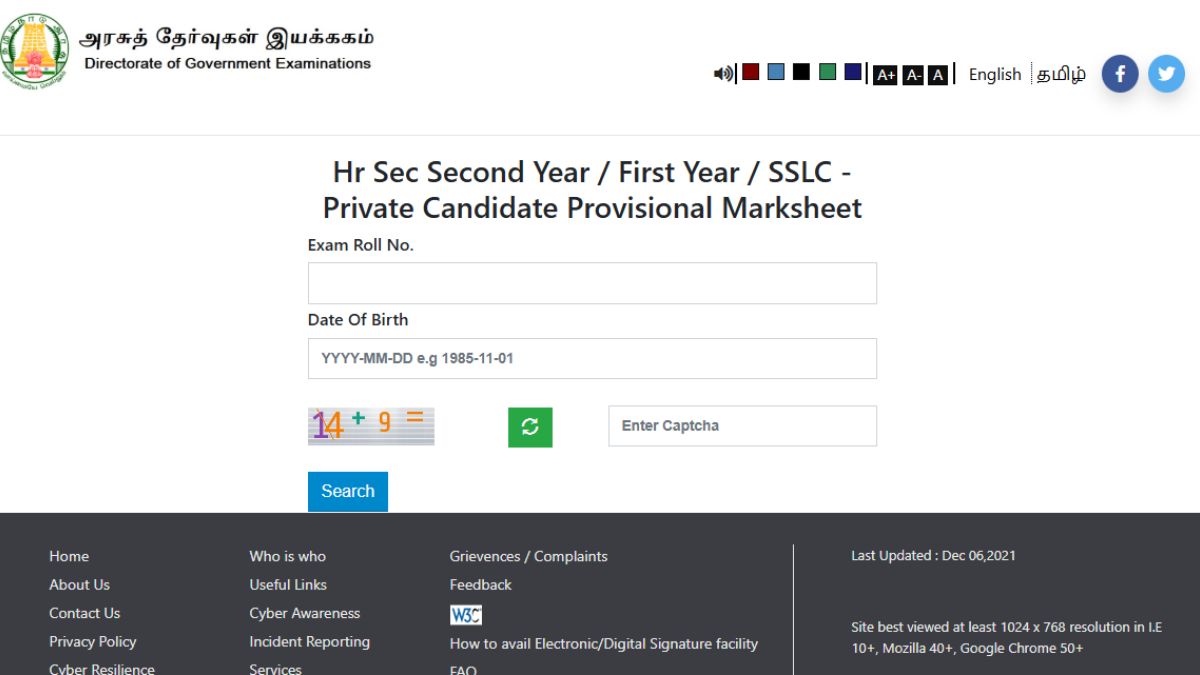Refresh the captcha with green reload icon
This screenshot has height=675, width=1200.
(x=530, y=427)
